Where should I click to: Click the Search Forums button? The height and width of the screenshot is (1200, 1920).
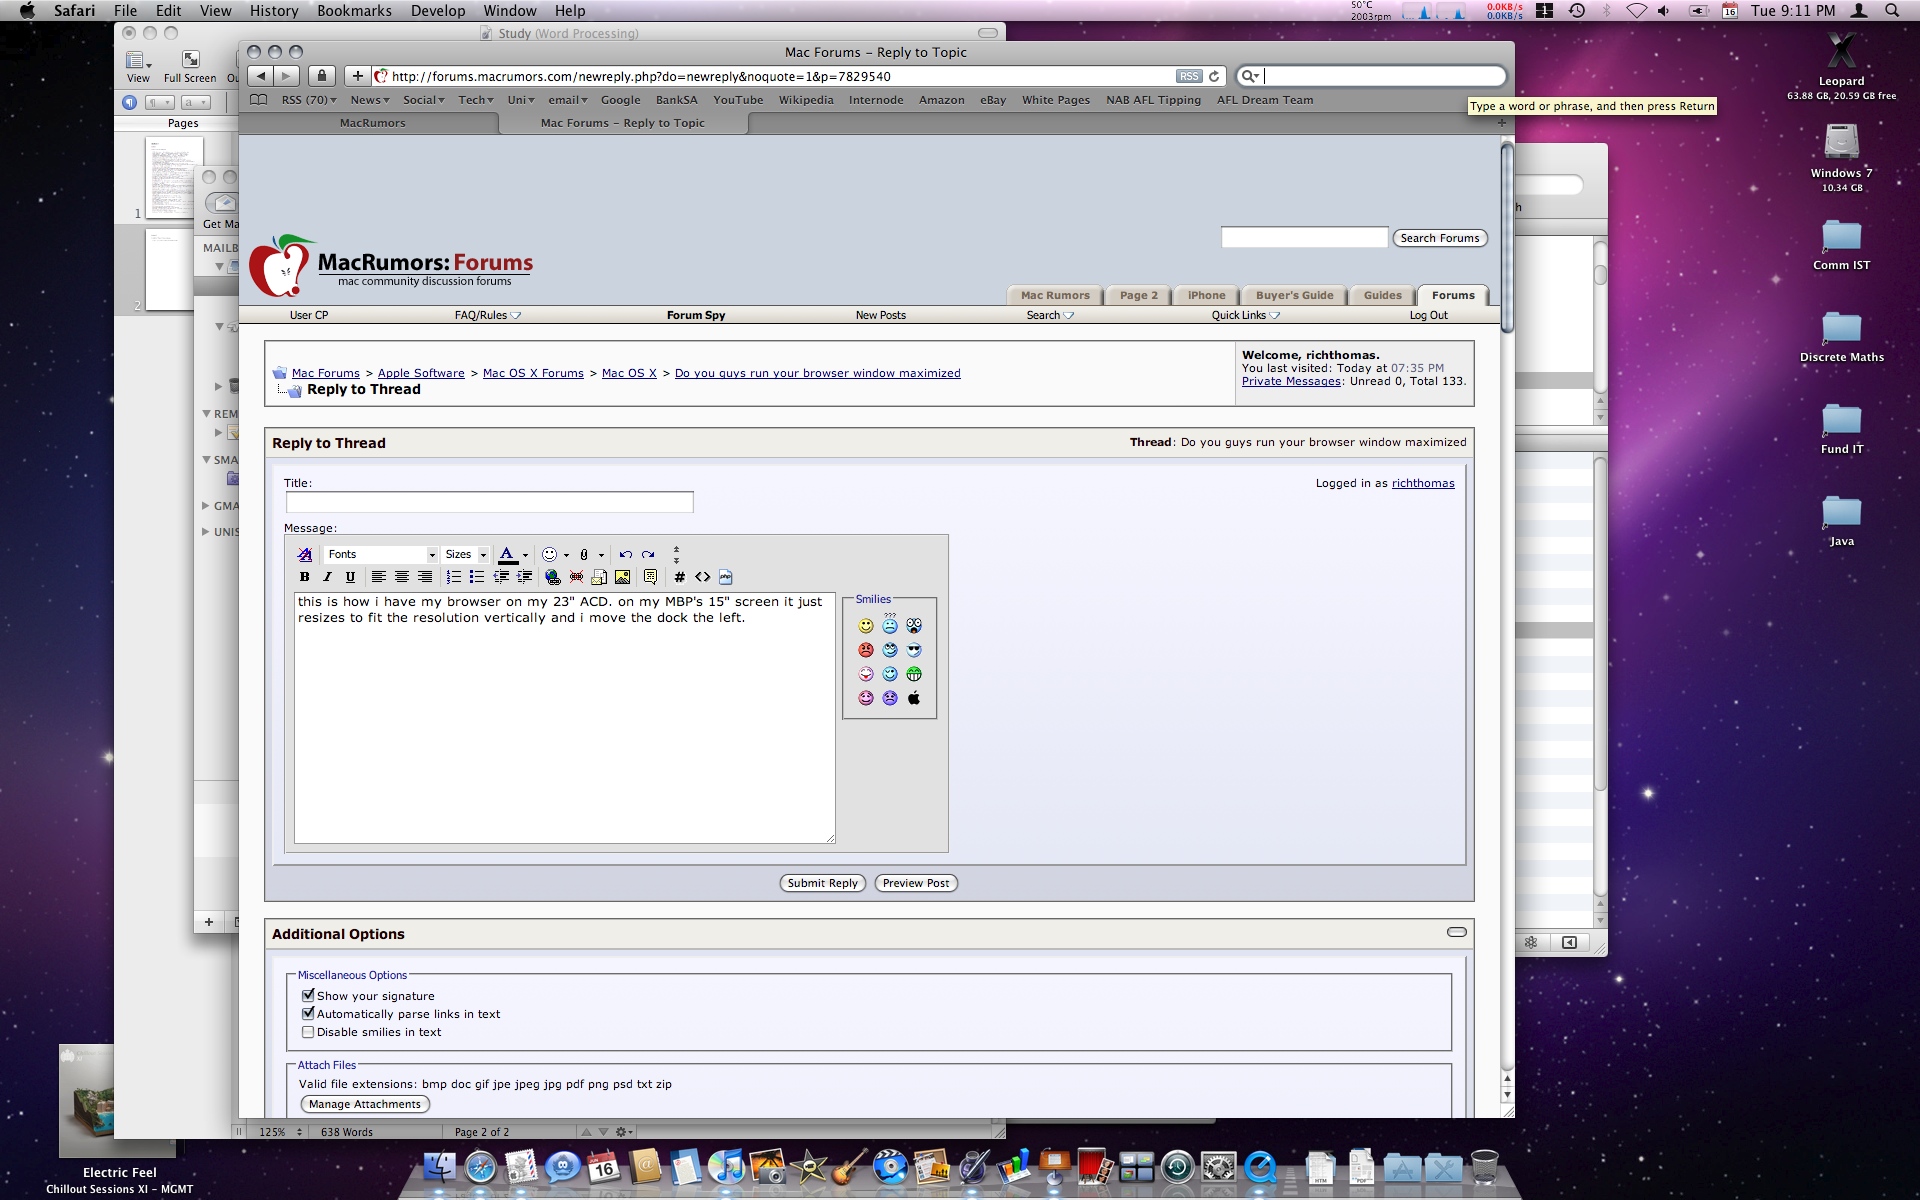(x=1439, y=238)
